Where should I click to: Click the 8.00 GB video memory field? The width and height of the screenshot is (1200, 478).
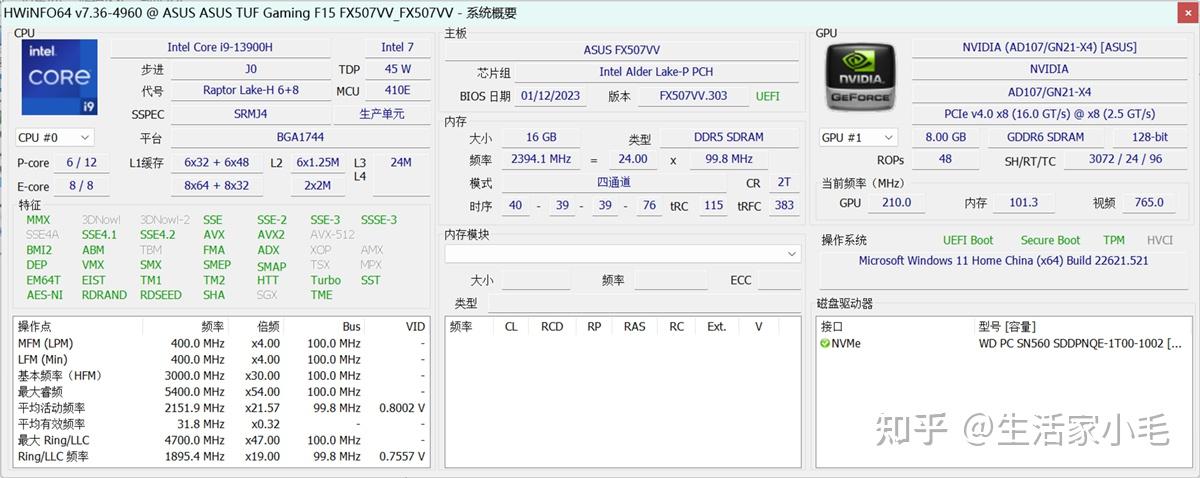tap(945, 137)
